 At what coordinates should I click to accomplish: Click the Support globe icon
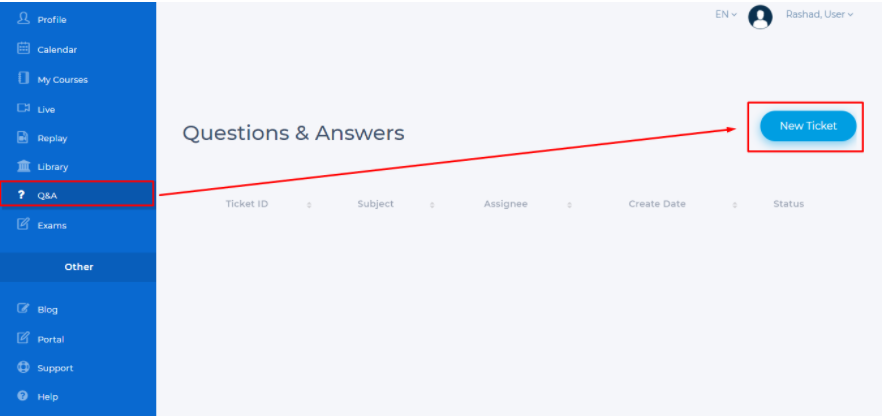coord(23,368)
